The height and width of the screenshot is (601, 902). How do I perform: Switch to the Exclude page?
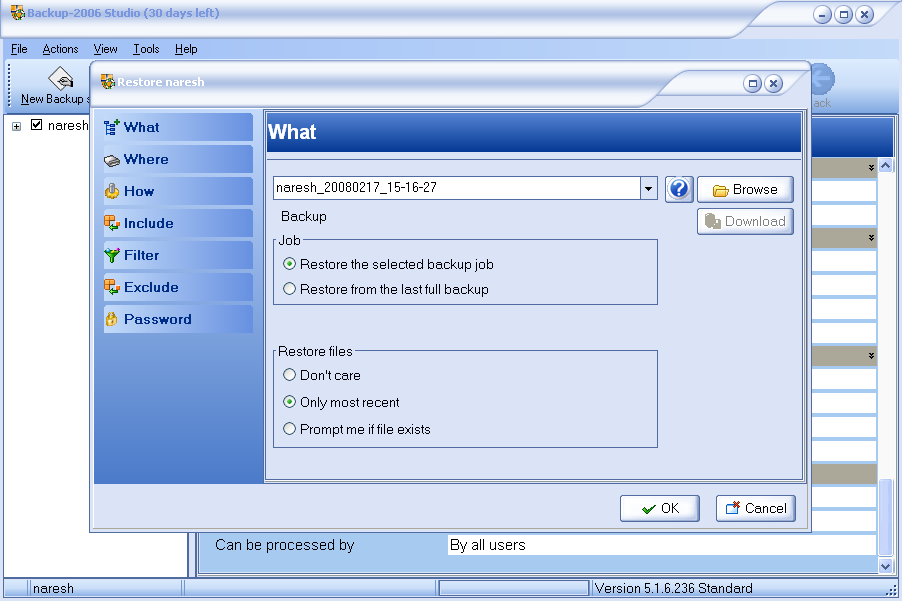pos(178,287)
